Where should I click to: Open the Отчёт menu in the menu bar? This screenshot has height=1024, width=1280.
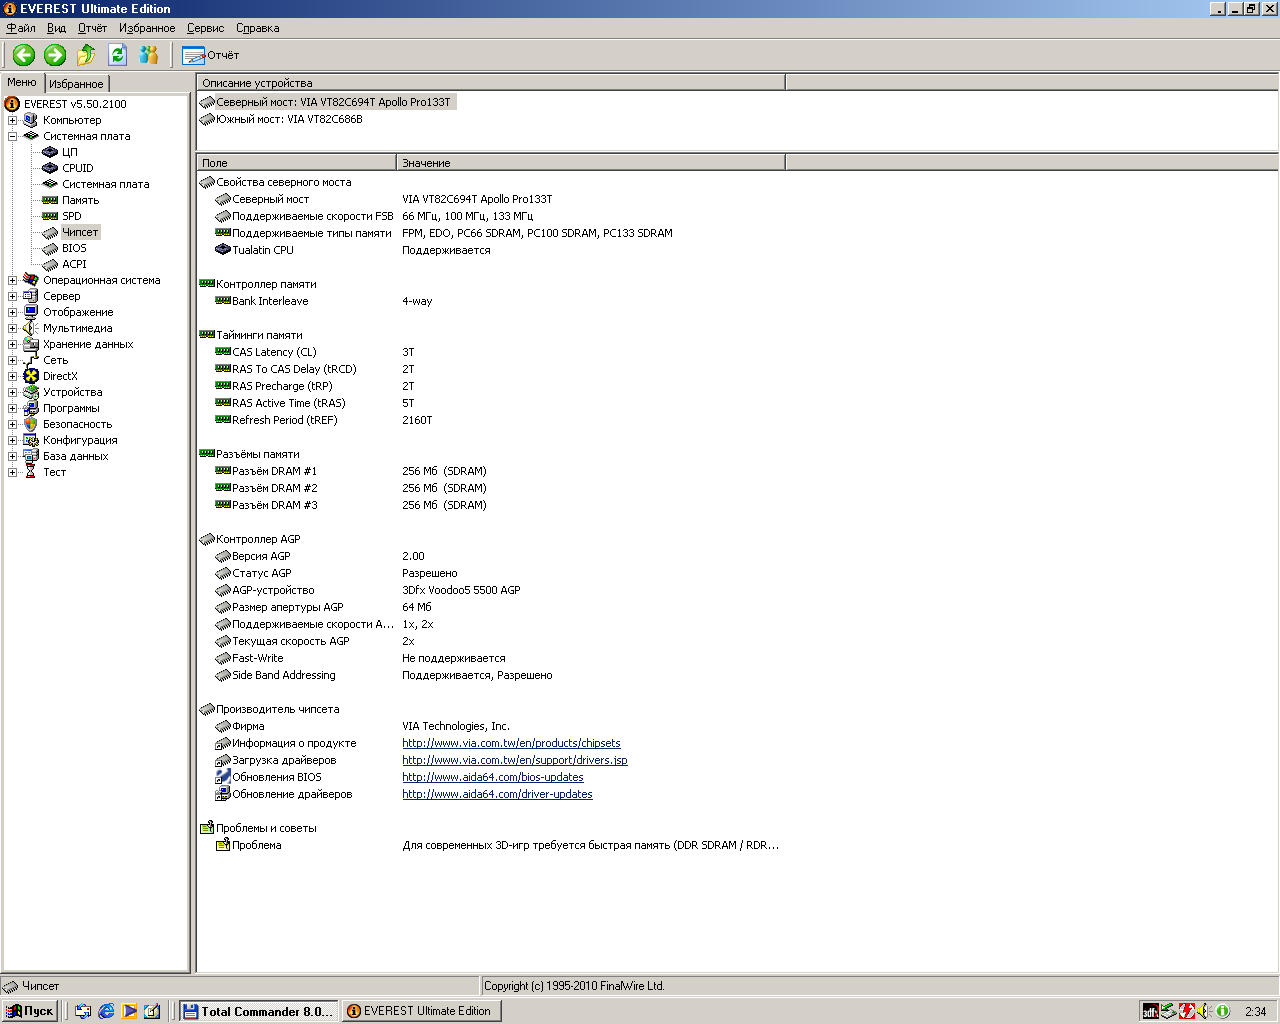[x=92, y=28]
